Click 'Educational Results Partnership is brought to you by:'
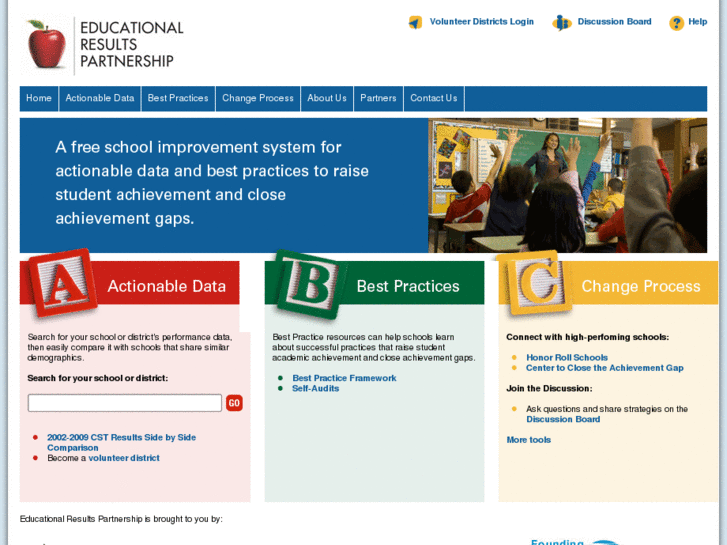 121,519
